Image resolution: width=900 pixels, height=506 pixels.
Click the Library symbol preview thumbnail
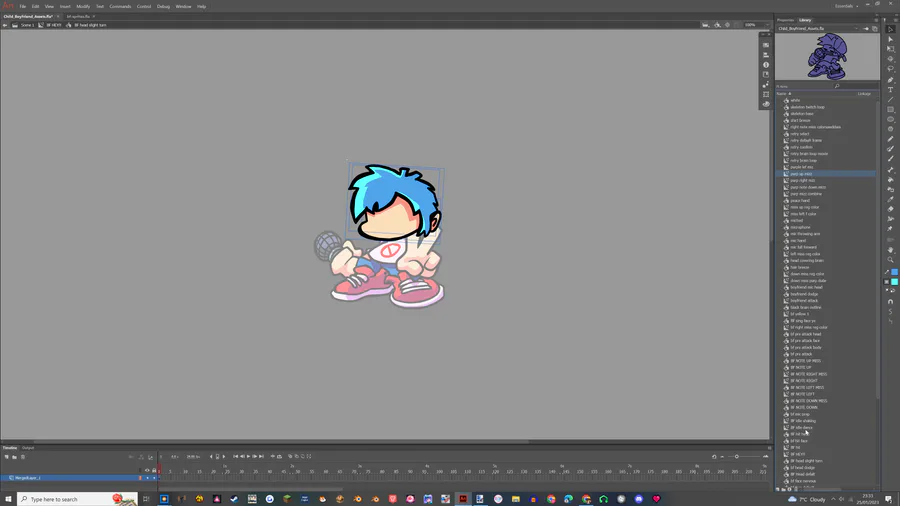[827, 56]
